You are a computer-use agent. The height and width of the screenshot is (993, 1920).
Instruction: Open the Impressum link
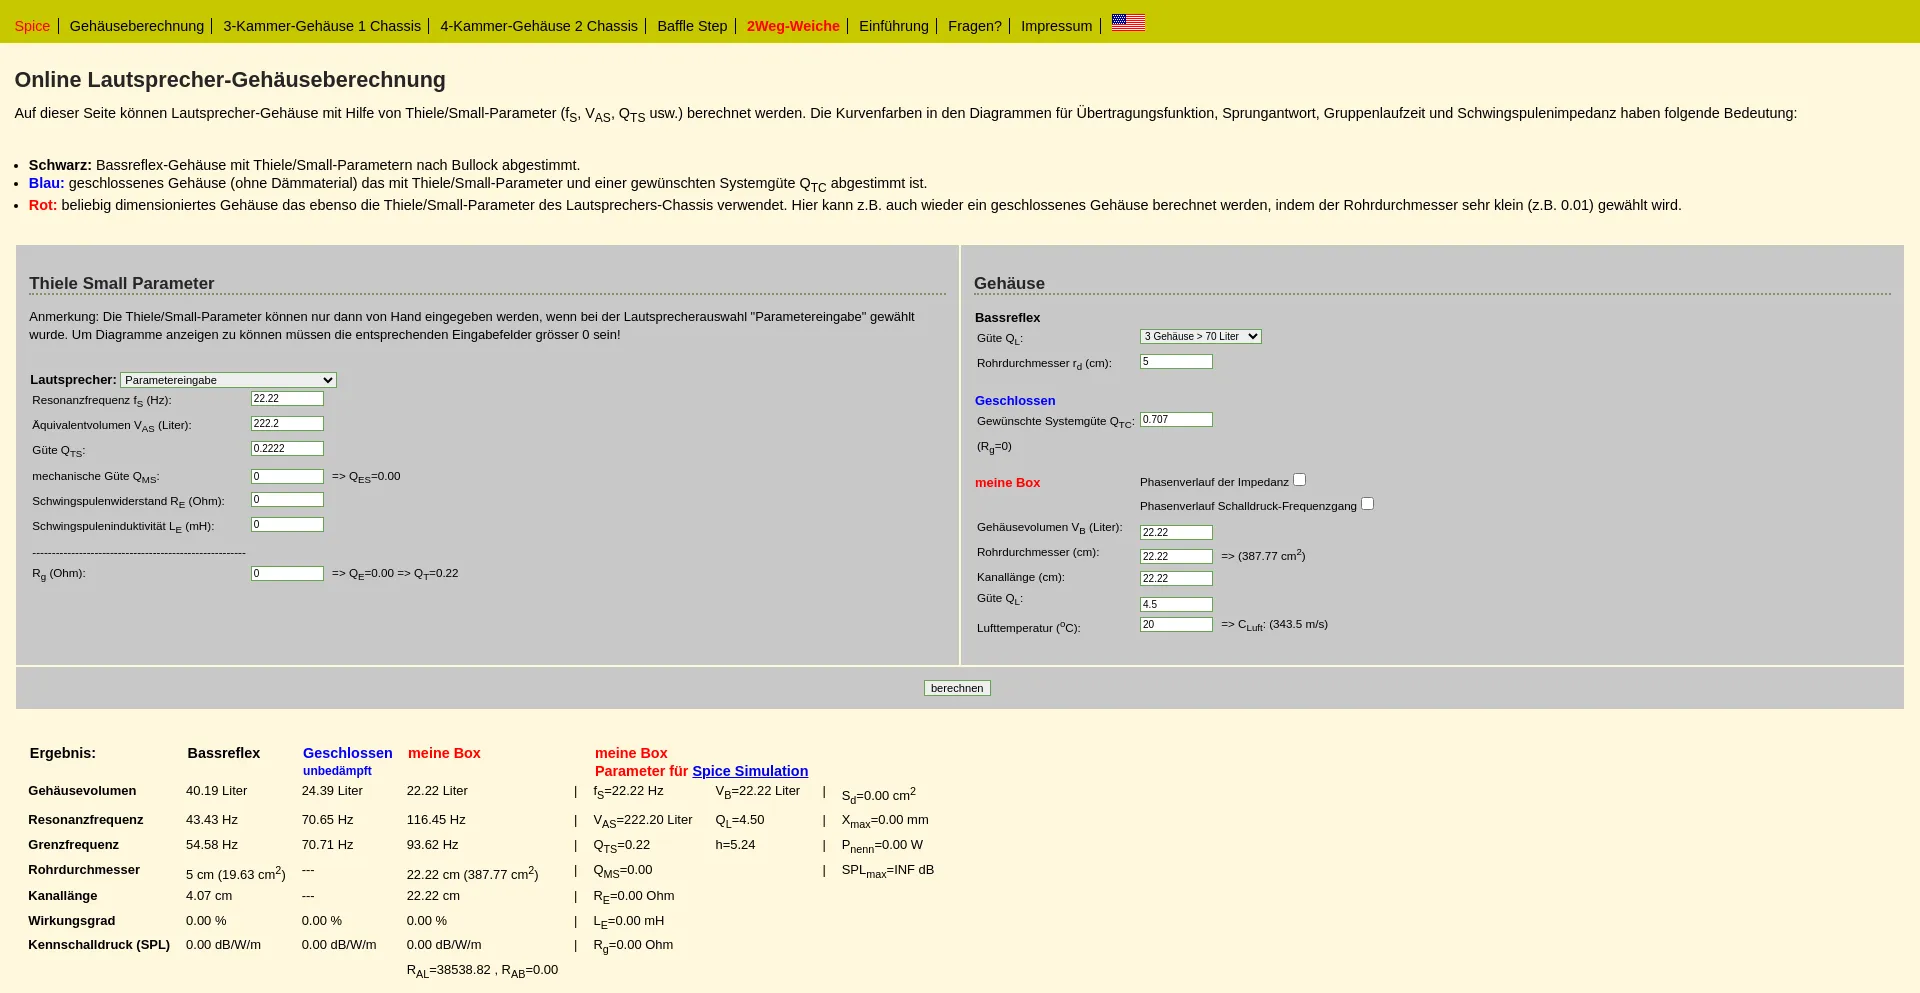point(1056,26)
